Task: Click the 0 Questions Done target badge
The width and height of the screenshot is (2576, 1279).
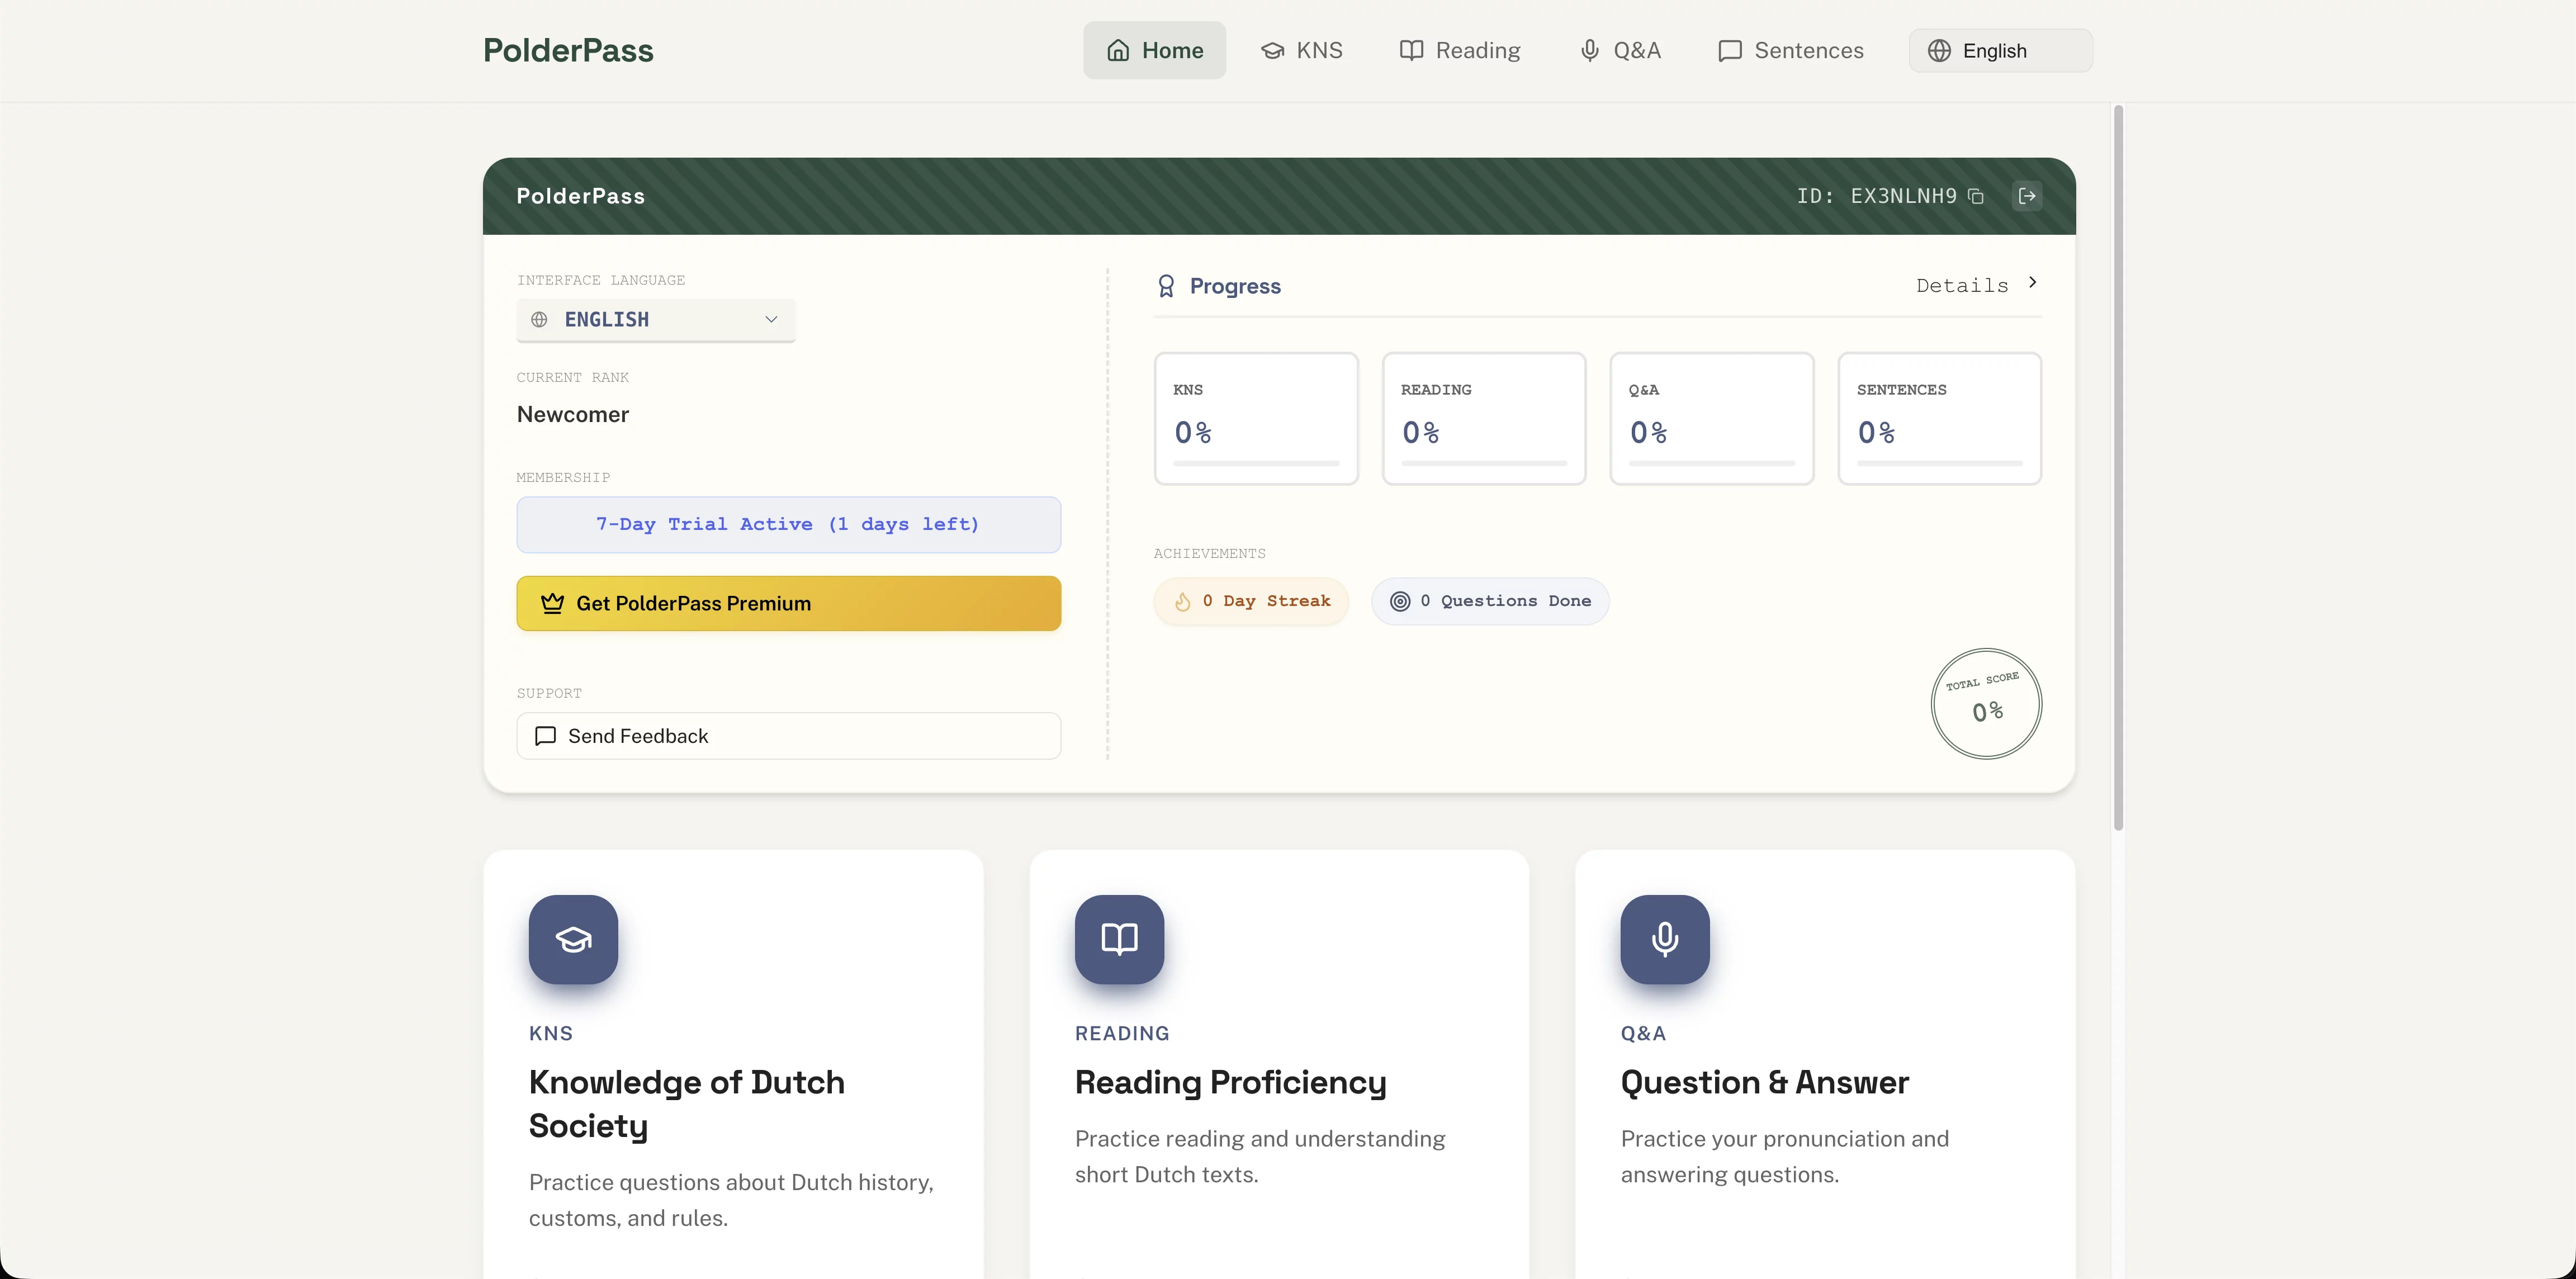Action: pyautogui.click(x=1490, y=601)
